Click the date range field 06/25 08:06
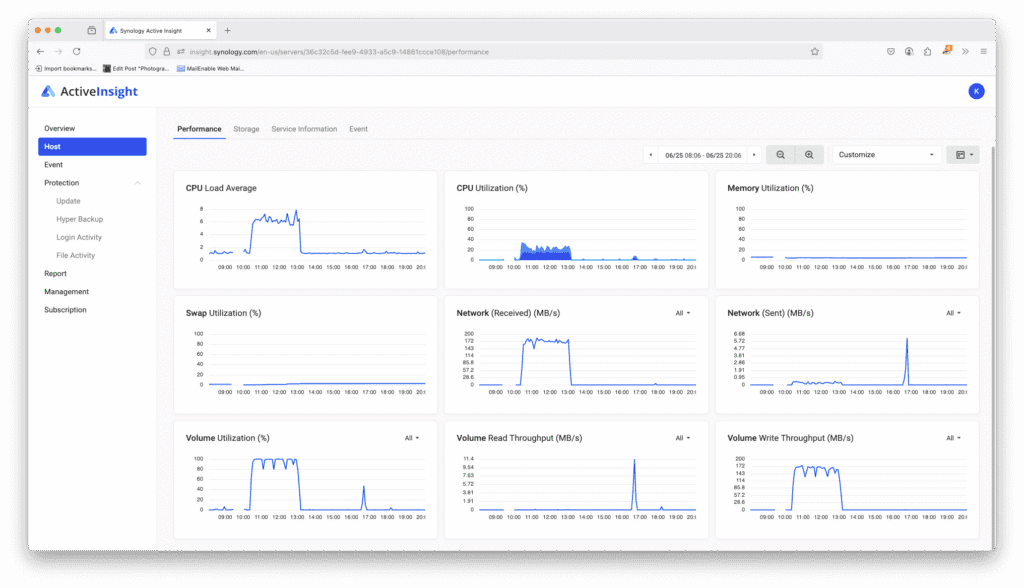The height and width of the screenshot is (588, 1024). pyautogui.click(x=702, y=155)
